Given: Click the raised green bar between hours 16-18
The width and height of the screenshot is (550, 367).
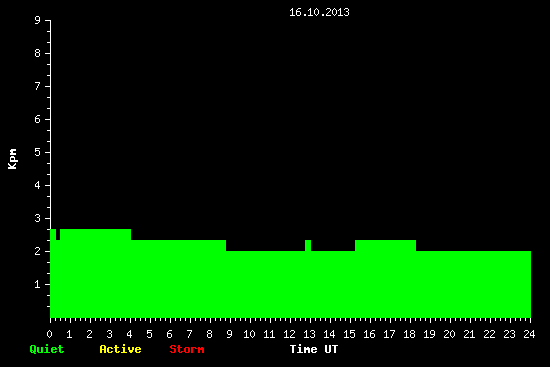Looking at the screenshot, I should [x=385, y=246].
